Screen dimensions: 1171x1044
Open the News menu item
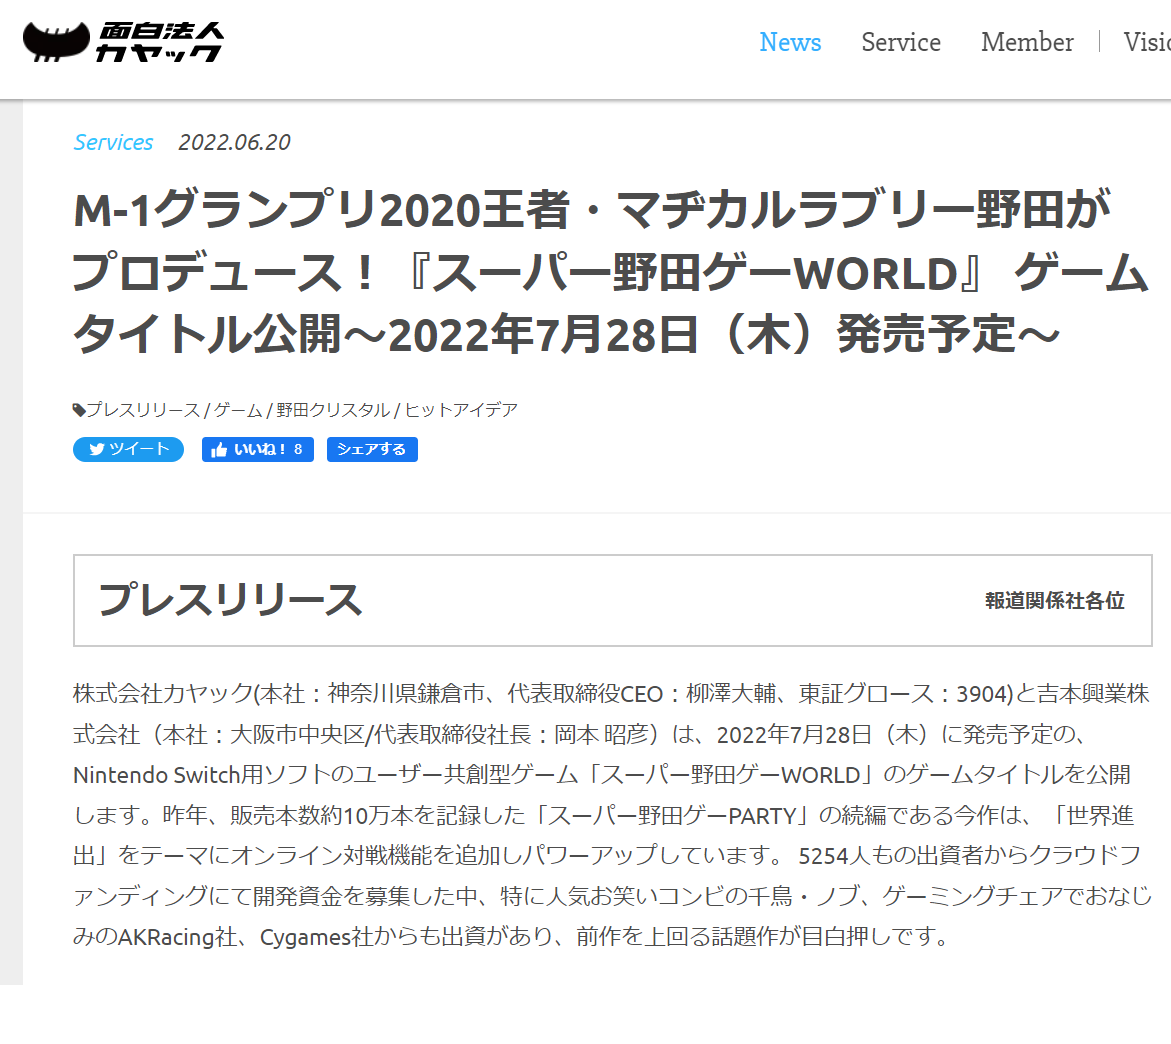tap(790, 42)
